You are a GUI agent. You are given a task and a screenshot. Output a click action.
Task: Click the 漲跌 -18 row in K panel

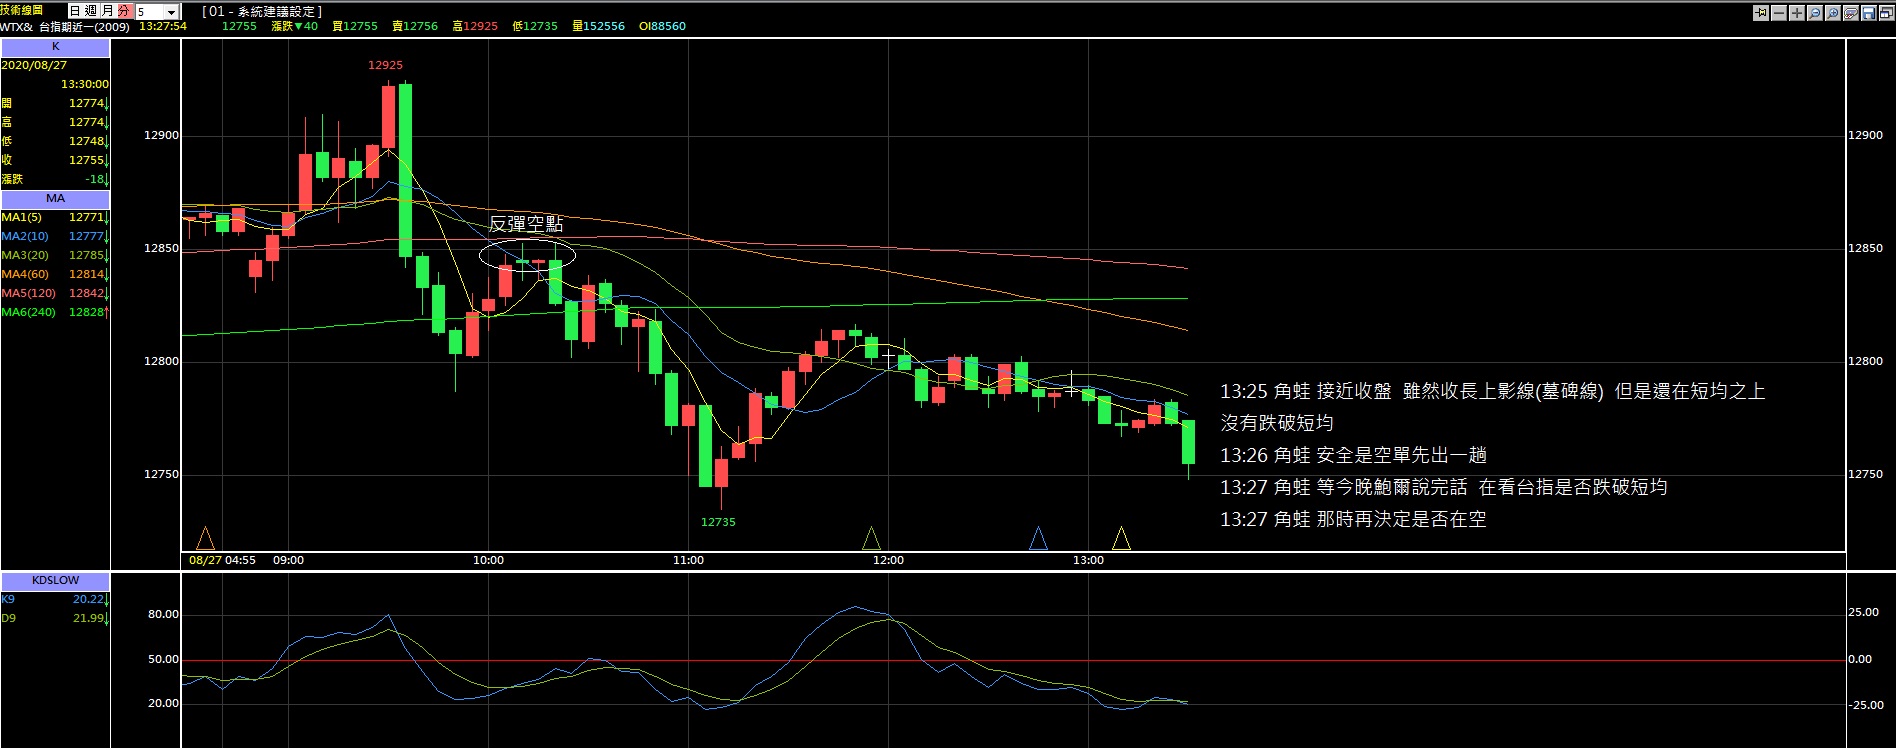pos(55,179)
